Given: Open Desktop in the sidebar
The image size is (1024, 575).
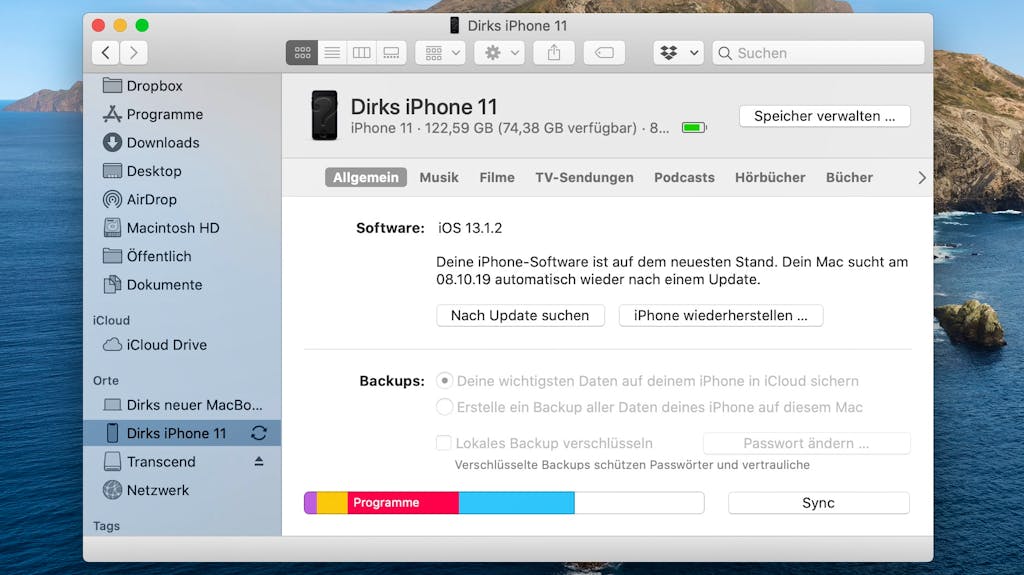Looking at the screenshot, I should pyautogui.click(x=183, y=171).
